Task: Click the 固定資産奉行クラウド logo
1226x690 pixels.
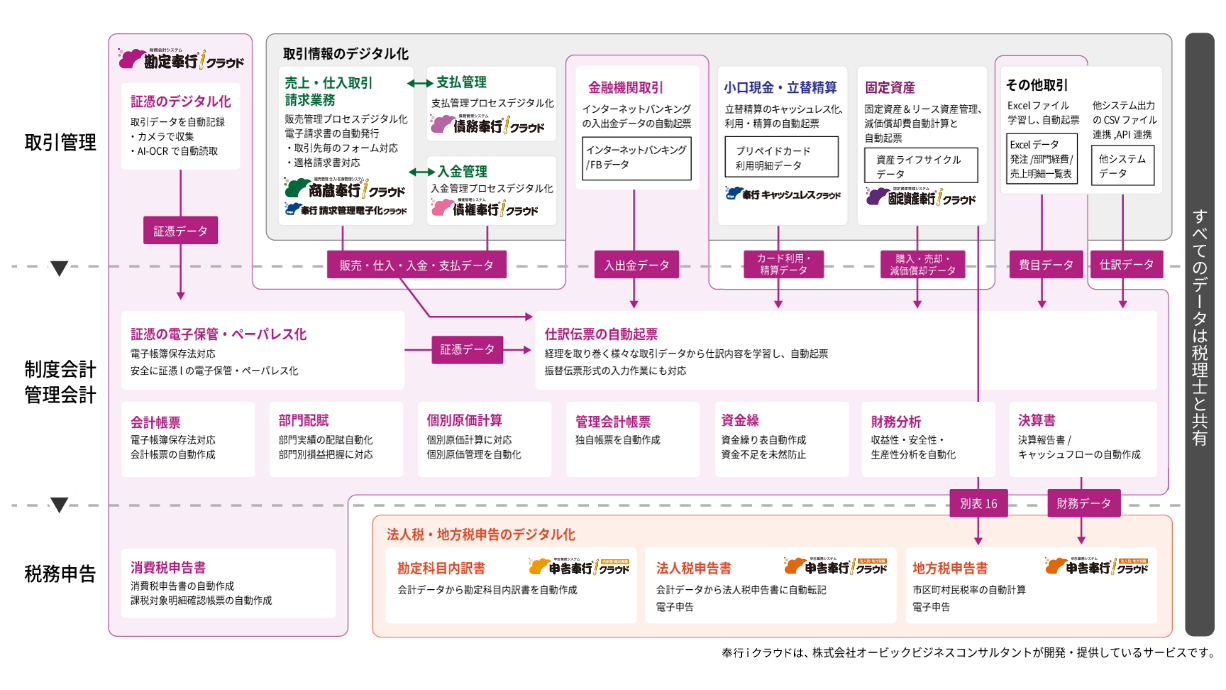Action: tap(919, 196)
